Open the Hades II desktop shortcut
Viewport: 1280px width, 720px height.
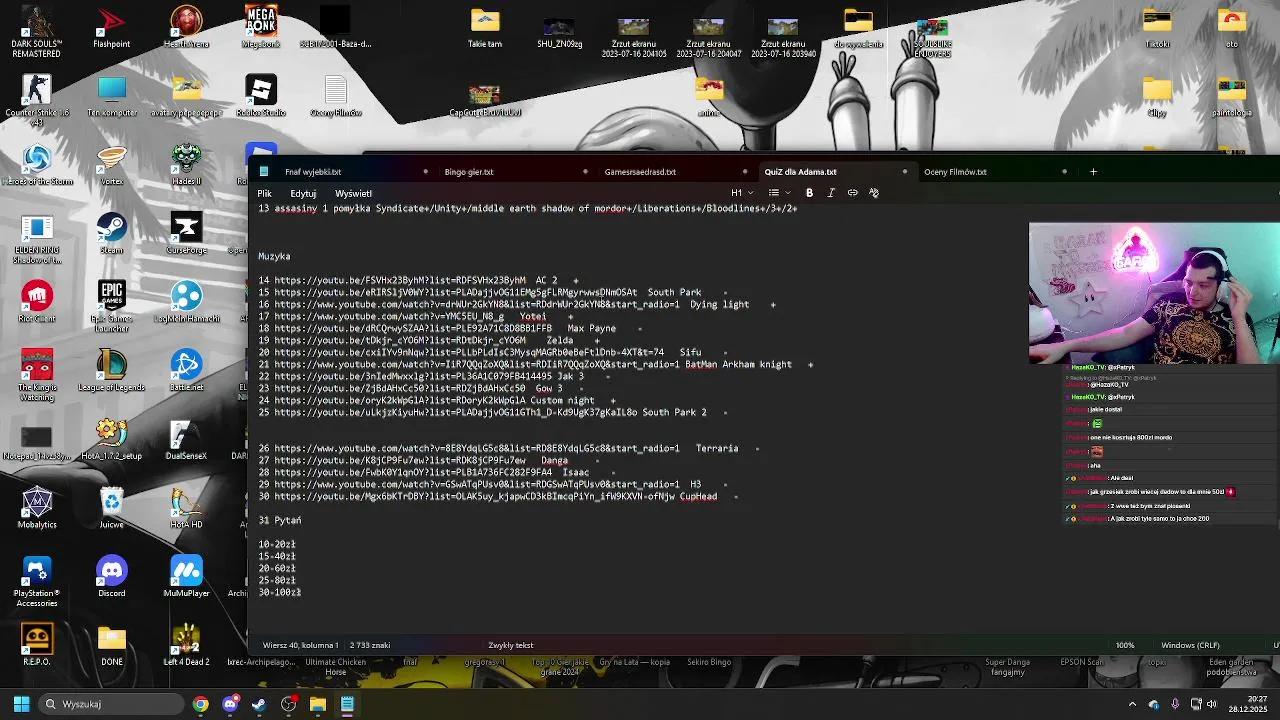click(186, 165)
